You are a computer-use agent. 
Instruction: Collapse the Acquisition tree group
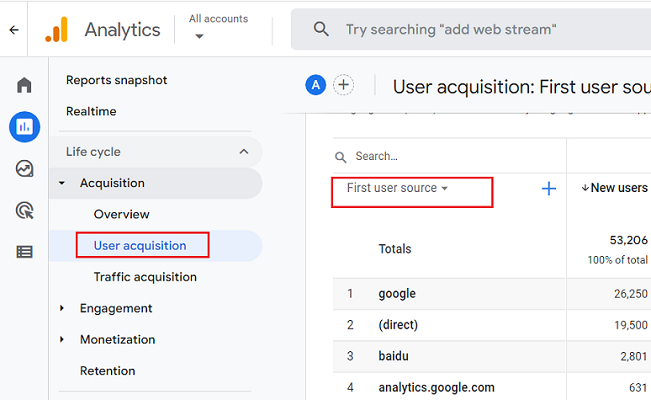click(62, 183)
